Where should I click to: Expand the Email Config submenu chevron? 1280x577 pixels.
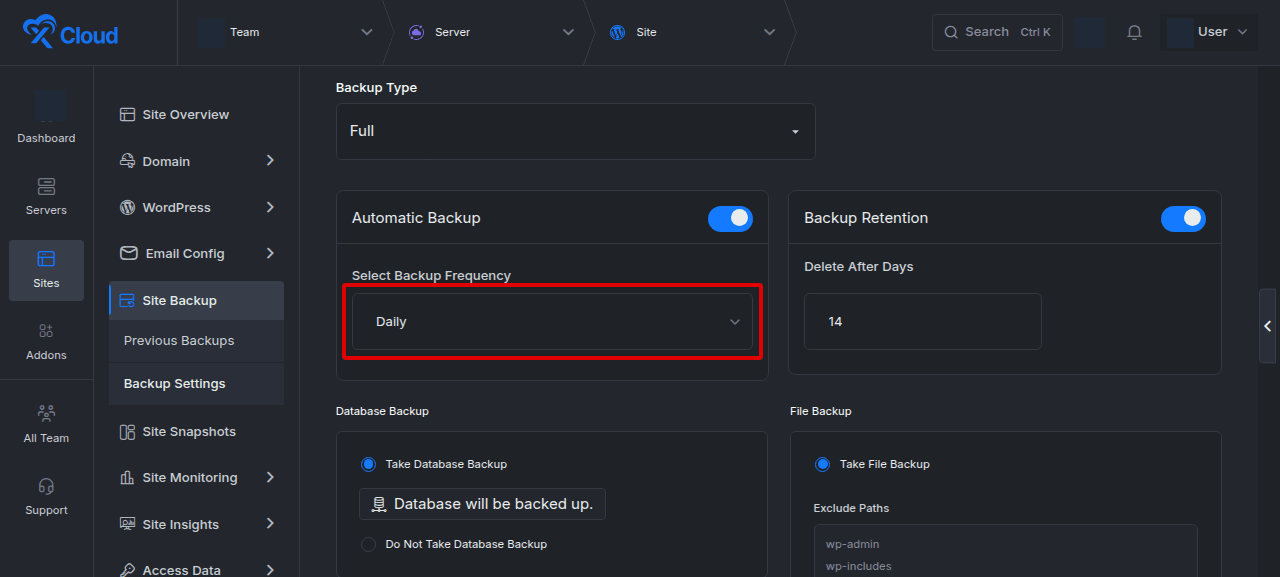click(270, 253)
